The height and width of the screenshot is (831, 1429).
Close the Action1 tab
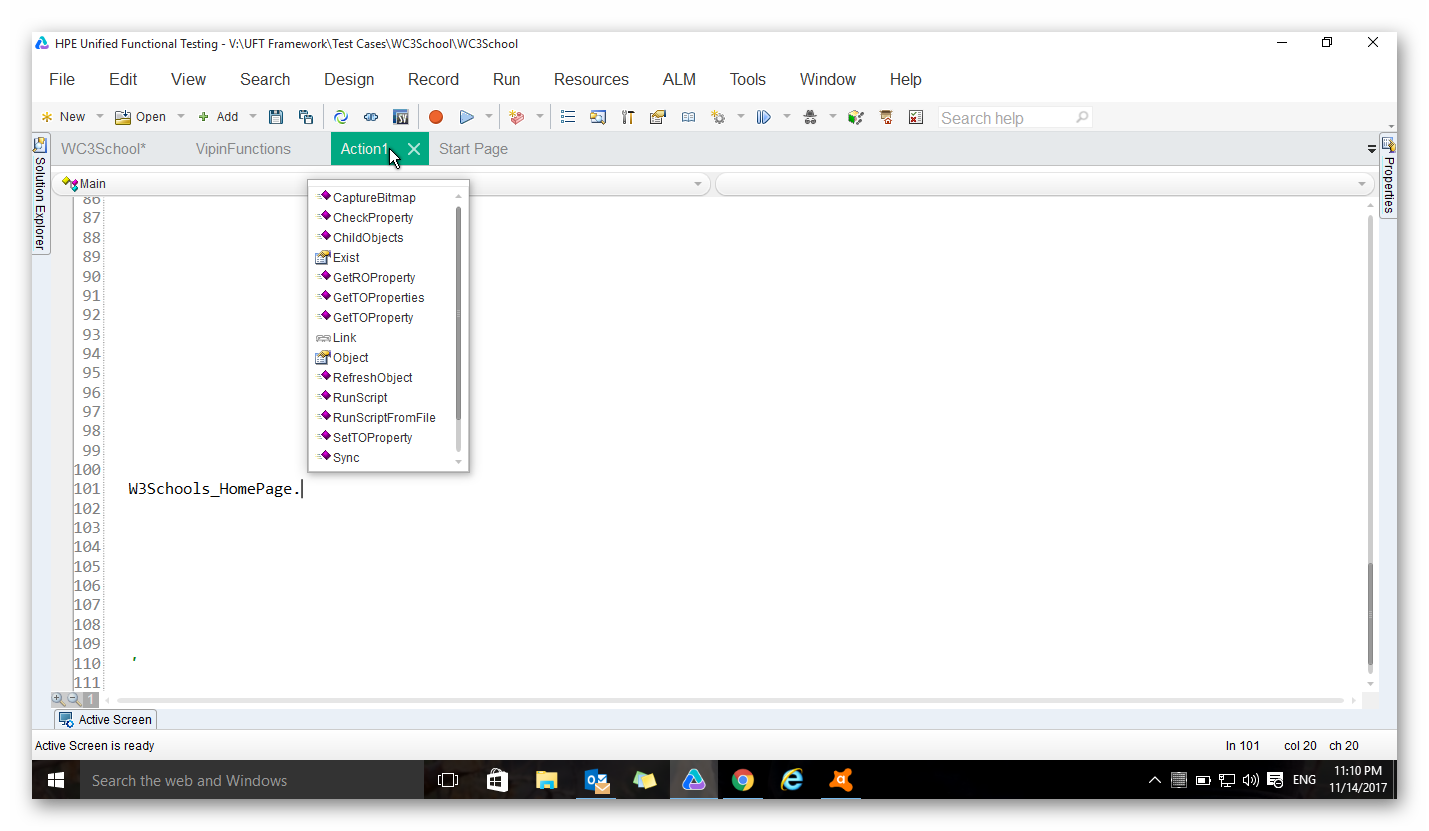[x=414, y=149]
